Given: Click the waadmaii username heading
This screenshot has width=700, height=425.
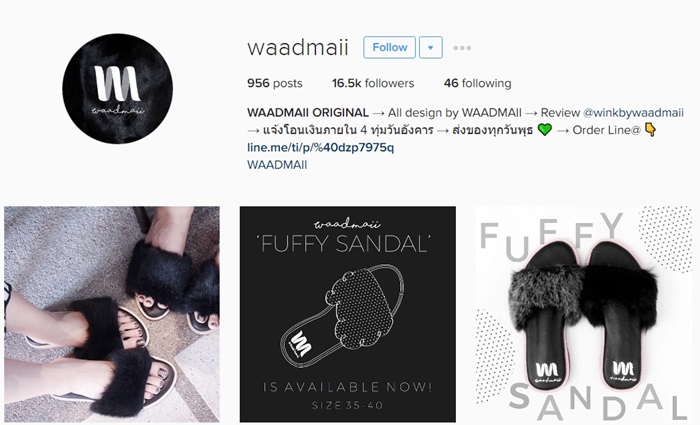Looking at the screenshot, I should pos(298,47).
